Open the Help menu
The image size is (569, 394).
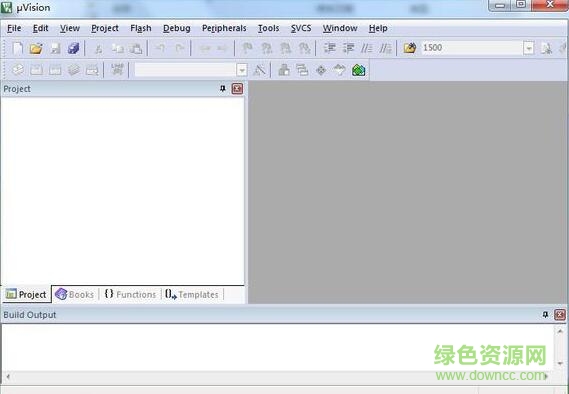378,28
